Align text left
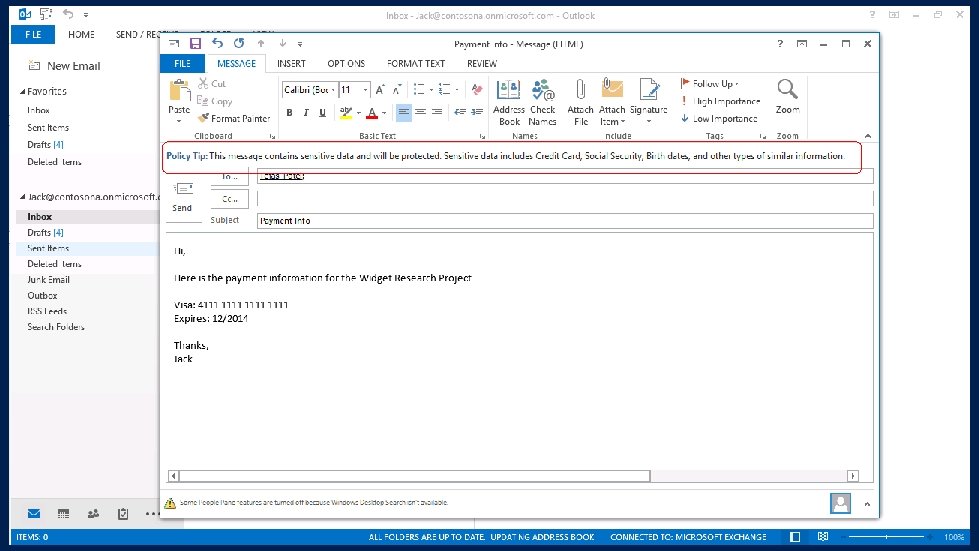 click(x=404, y=112)
